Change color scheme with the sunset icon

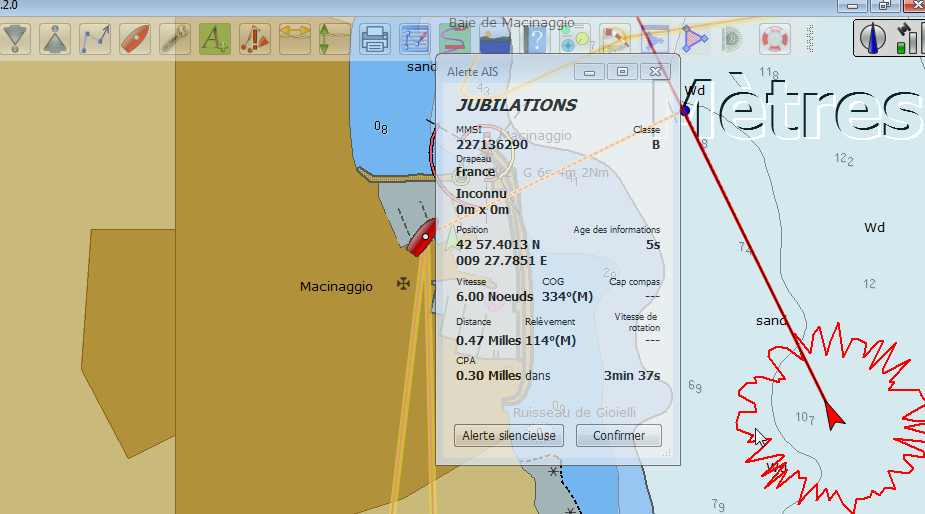495,39
